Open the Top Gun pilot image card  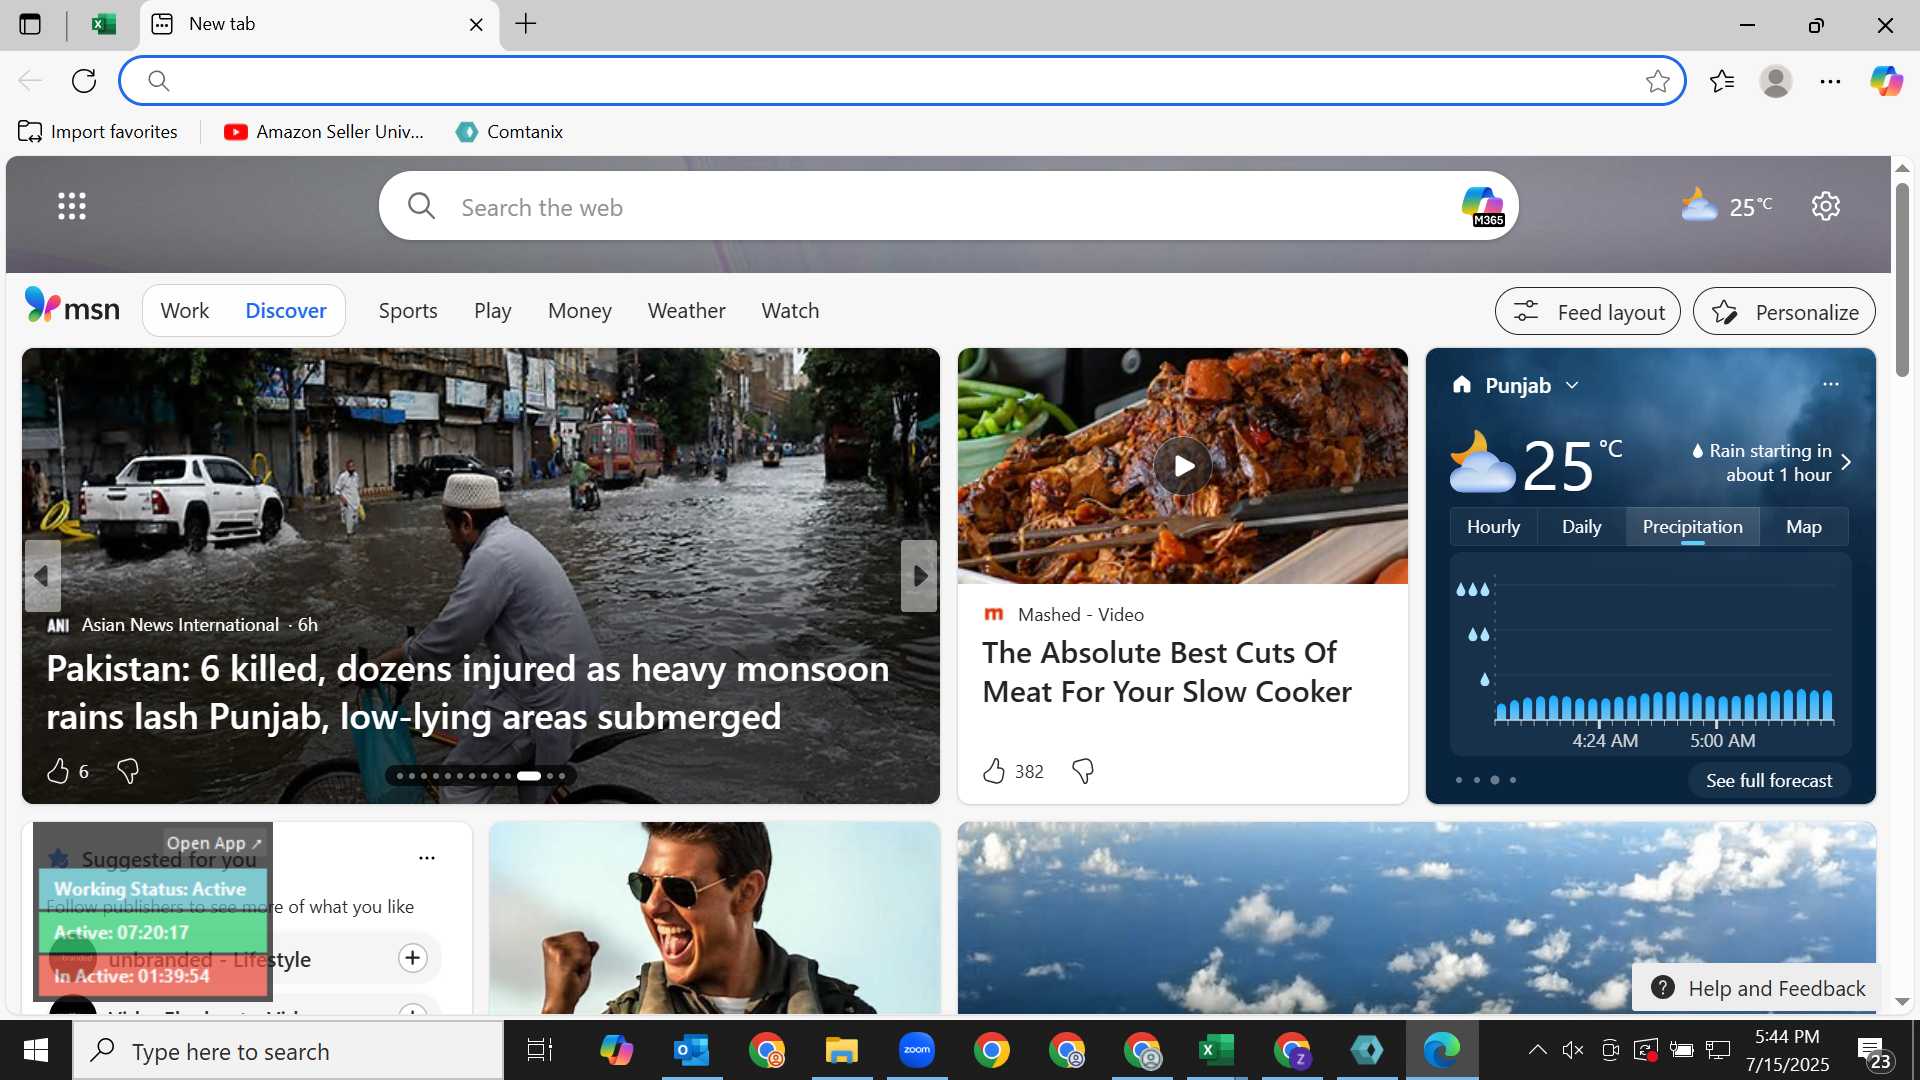714,918
